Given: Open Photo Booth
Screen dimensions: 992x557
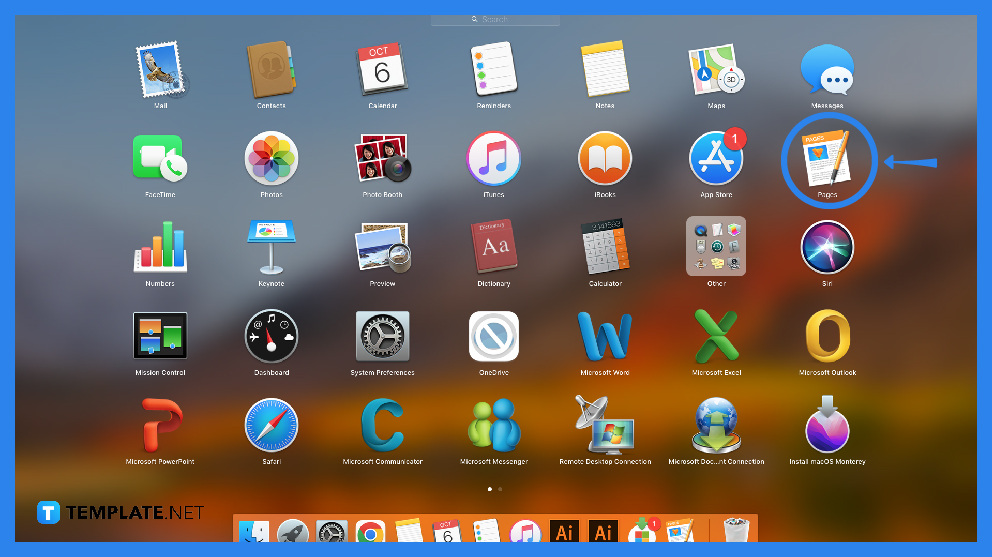Looking at the screenshot, I should tap(382, 158).
